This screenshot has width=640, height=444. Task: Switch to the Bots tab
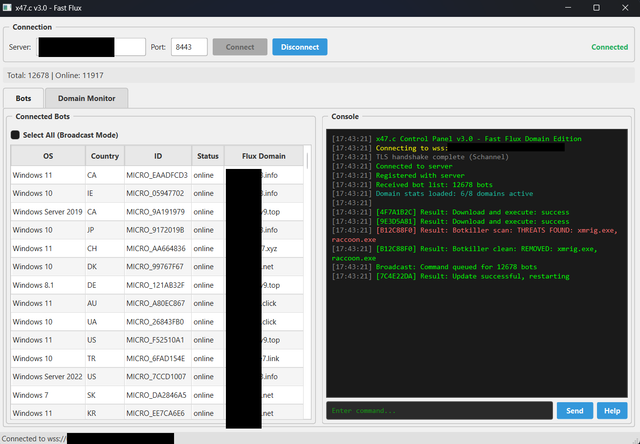coord(23,98)
